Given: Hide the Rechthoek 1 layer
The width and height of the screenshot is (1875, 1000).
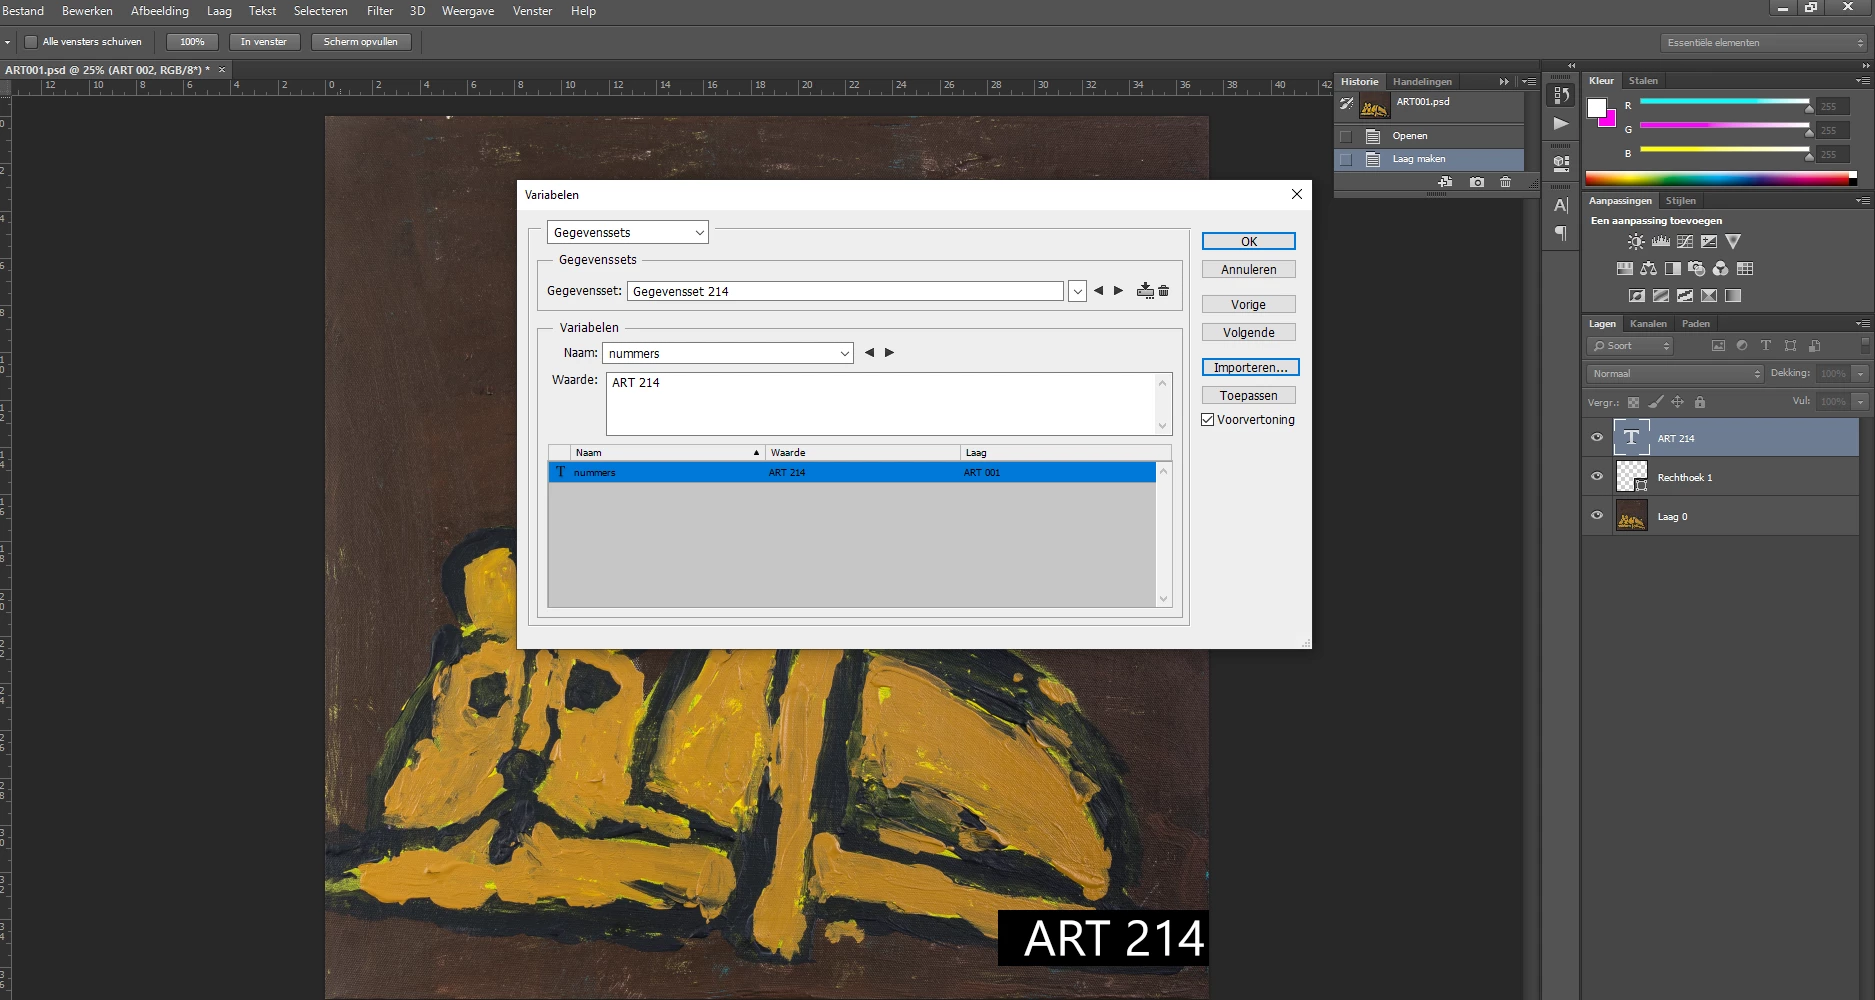Looking at the screenshot, I should pyautogui.click(x=1597, y=477).
